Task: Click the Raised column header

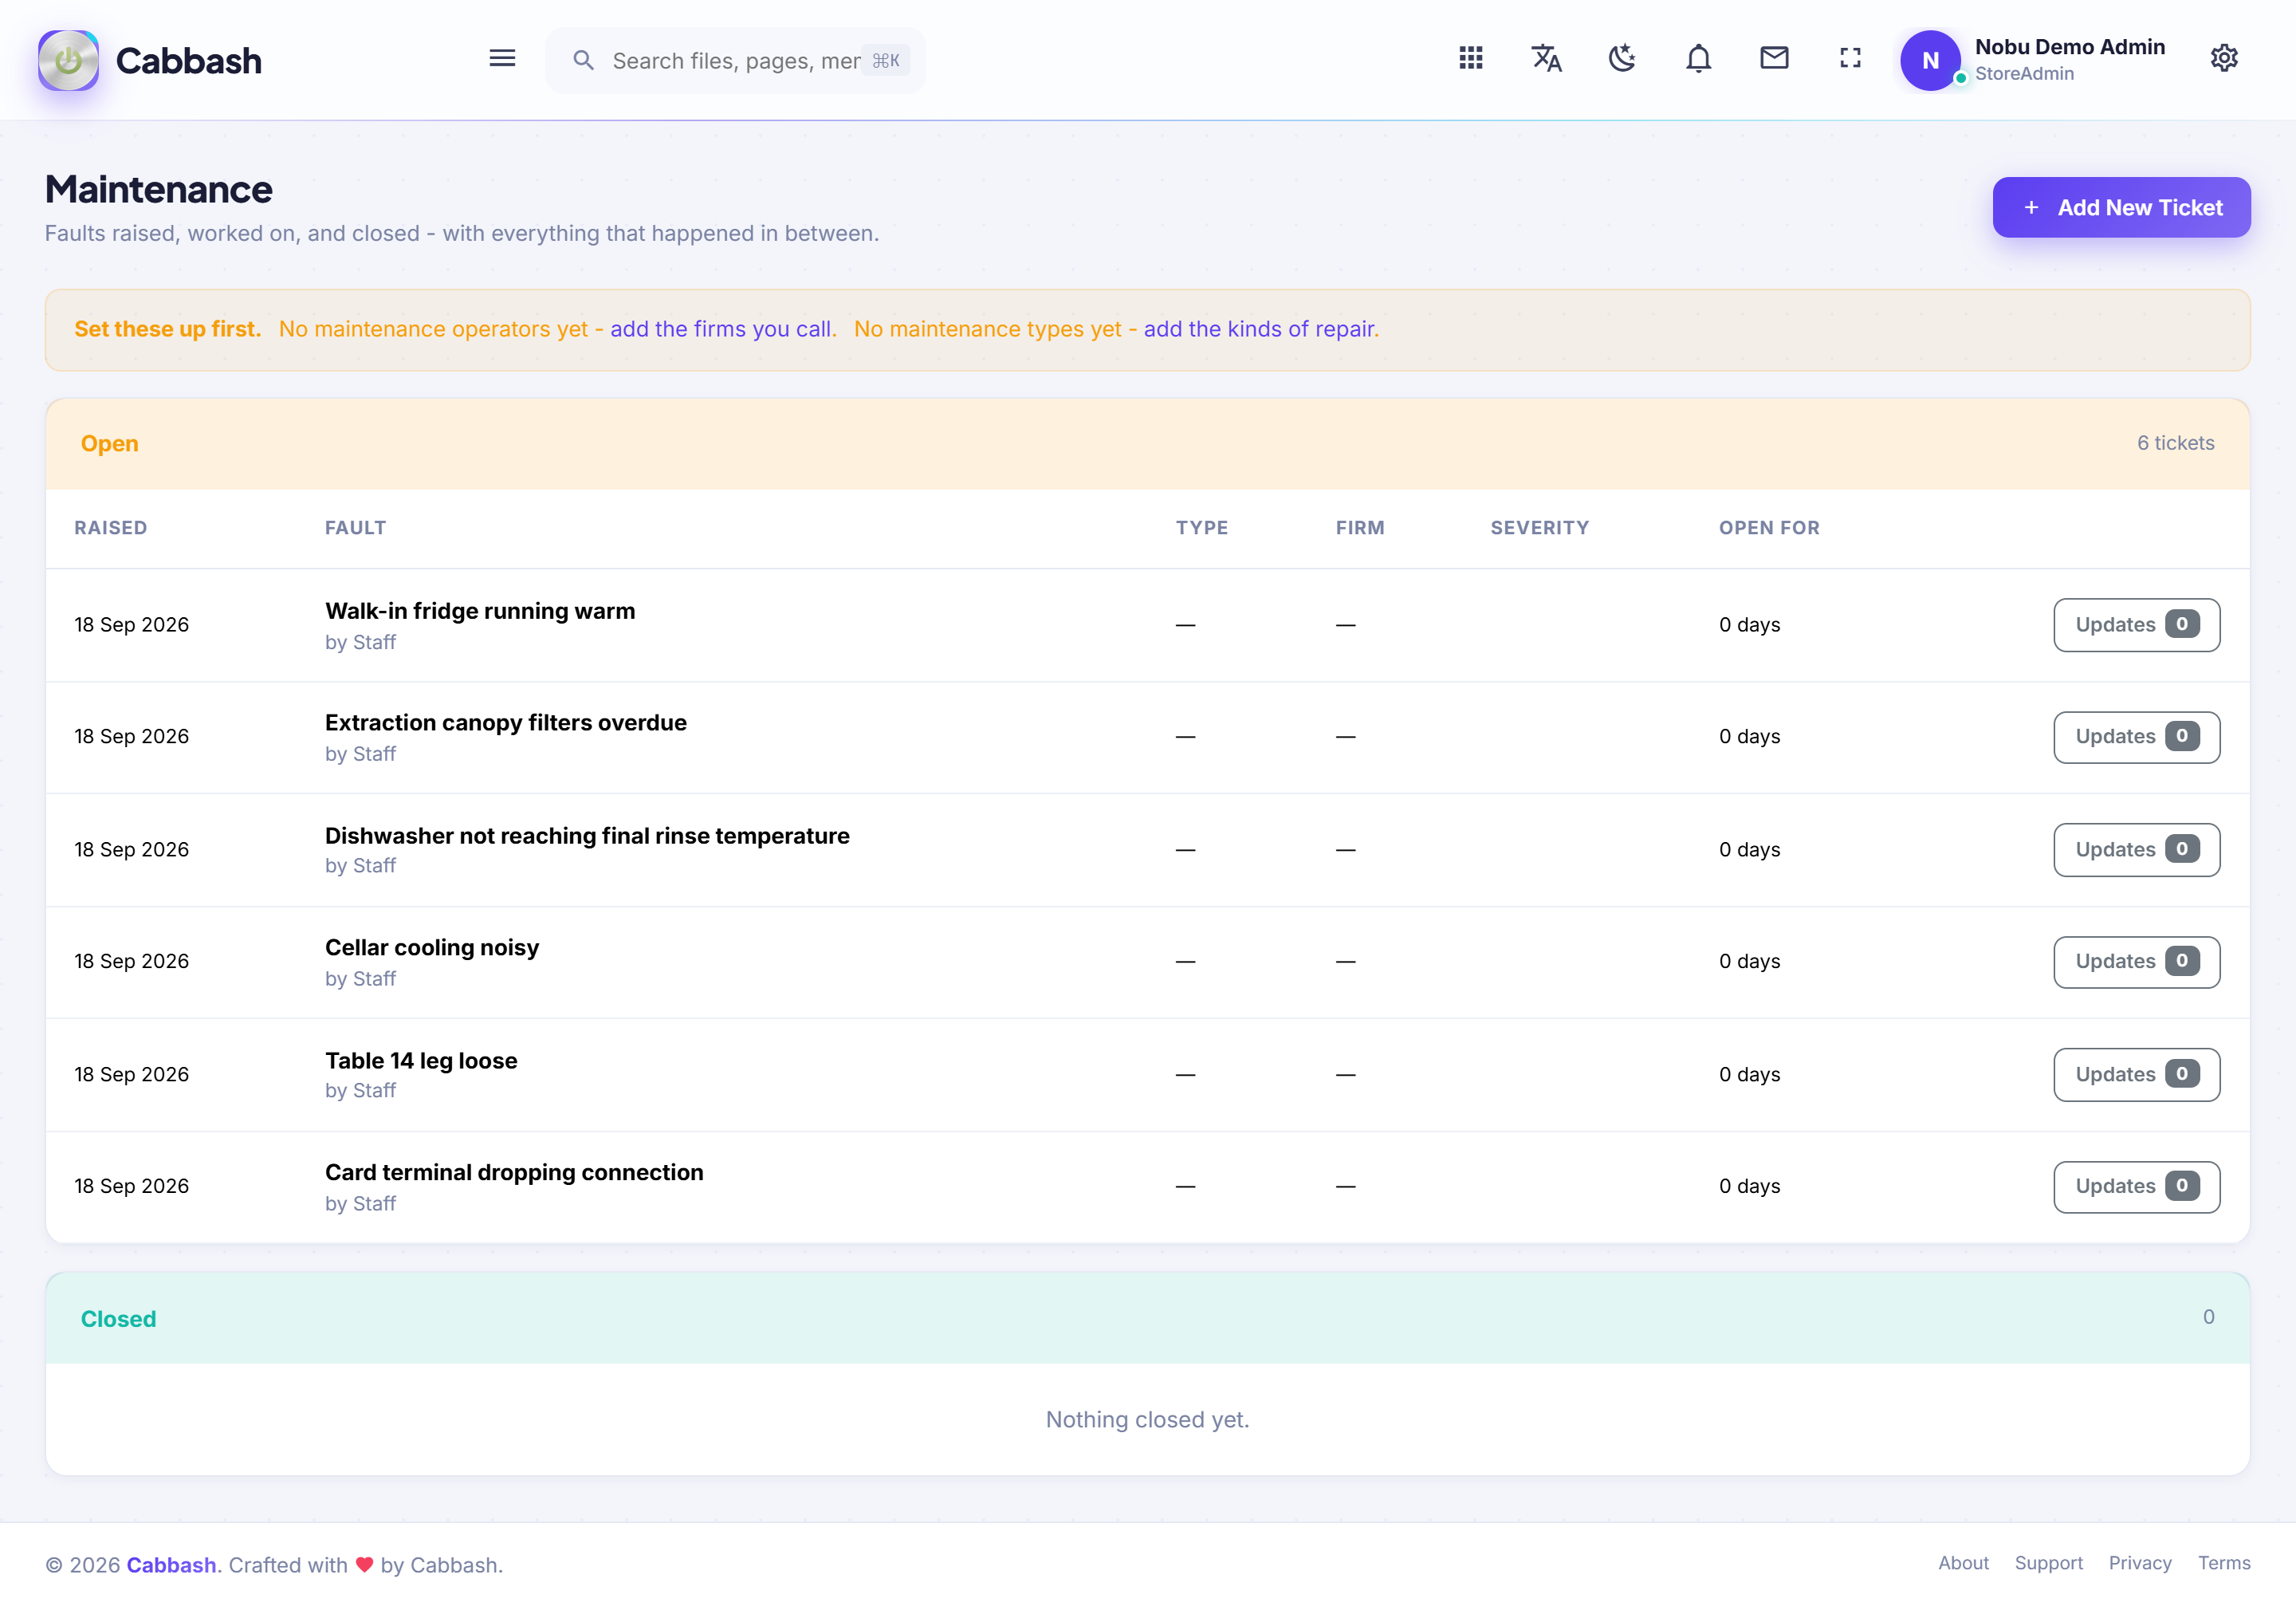Action: tap(111, 528)
